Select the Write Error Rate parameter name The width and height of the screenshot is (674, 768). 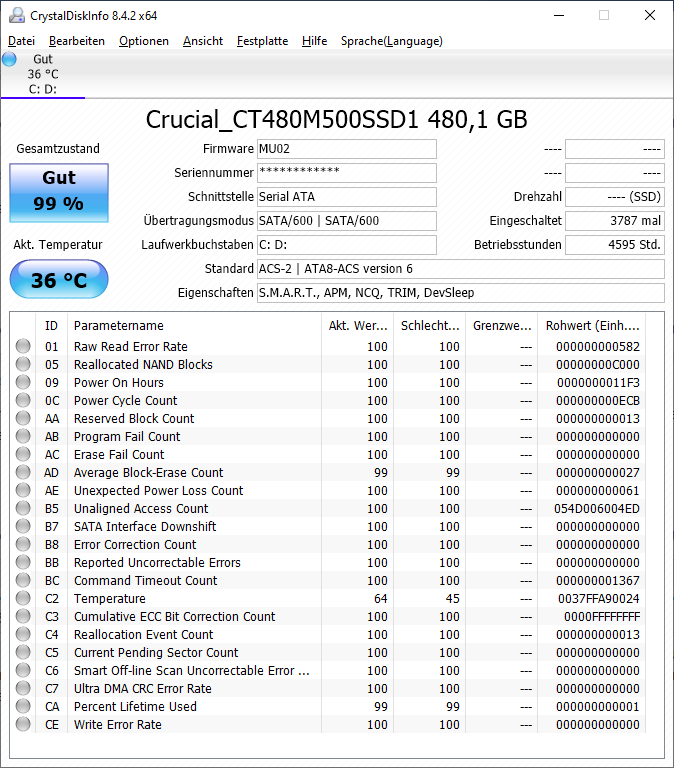[x=118, y=725]
